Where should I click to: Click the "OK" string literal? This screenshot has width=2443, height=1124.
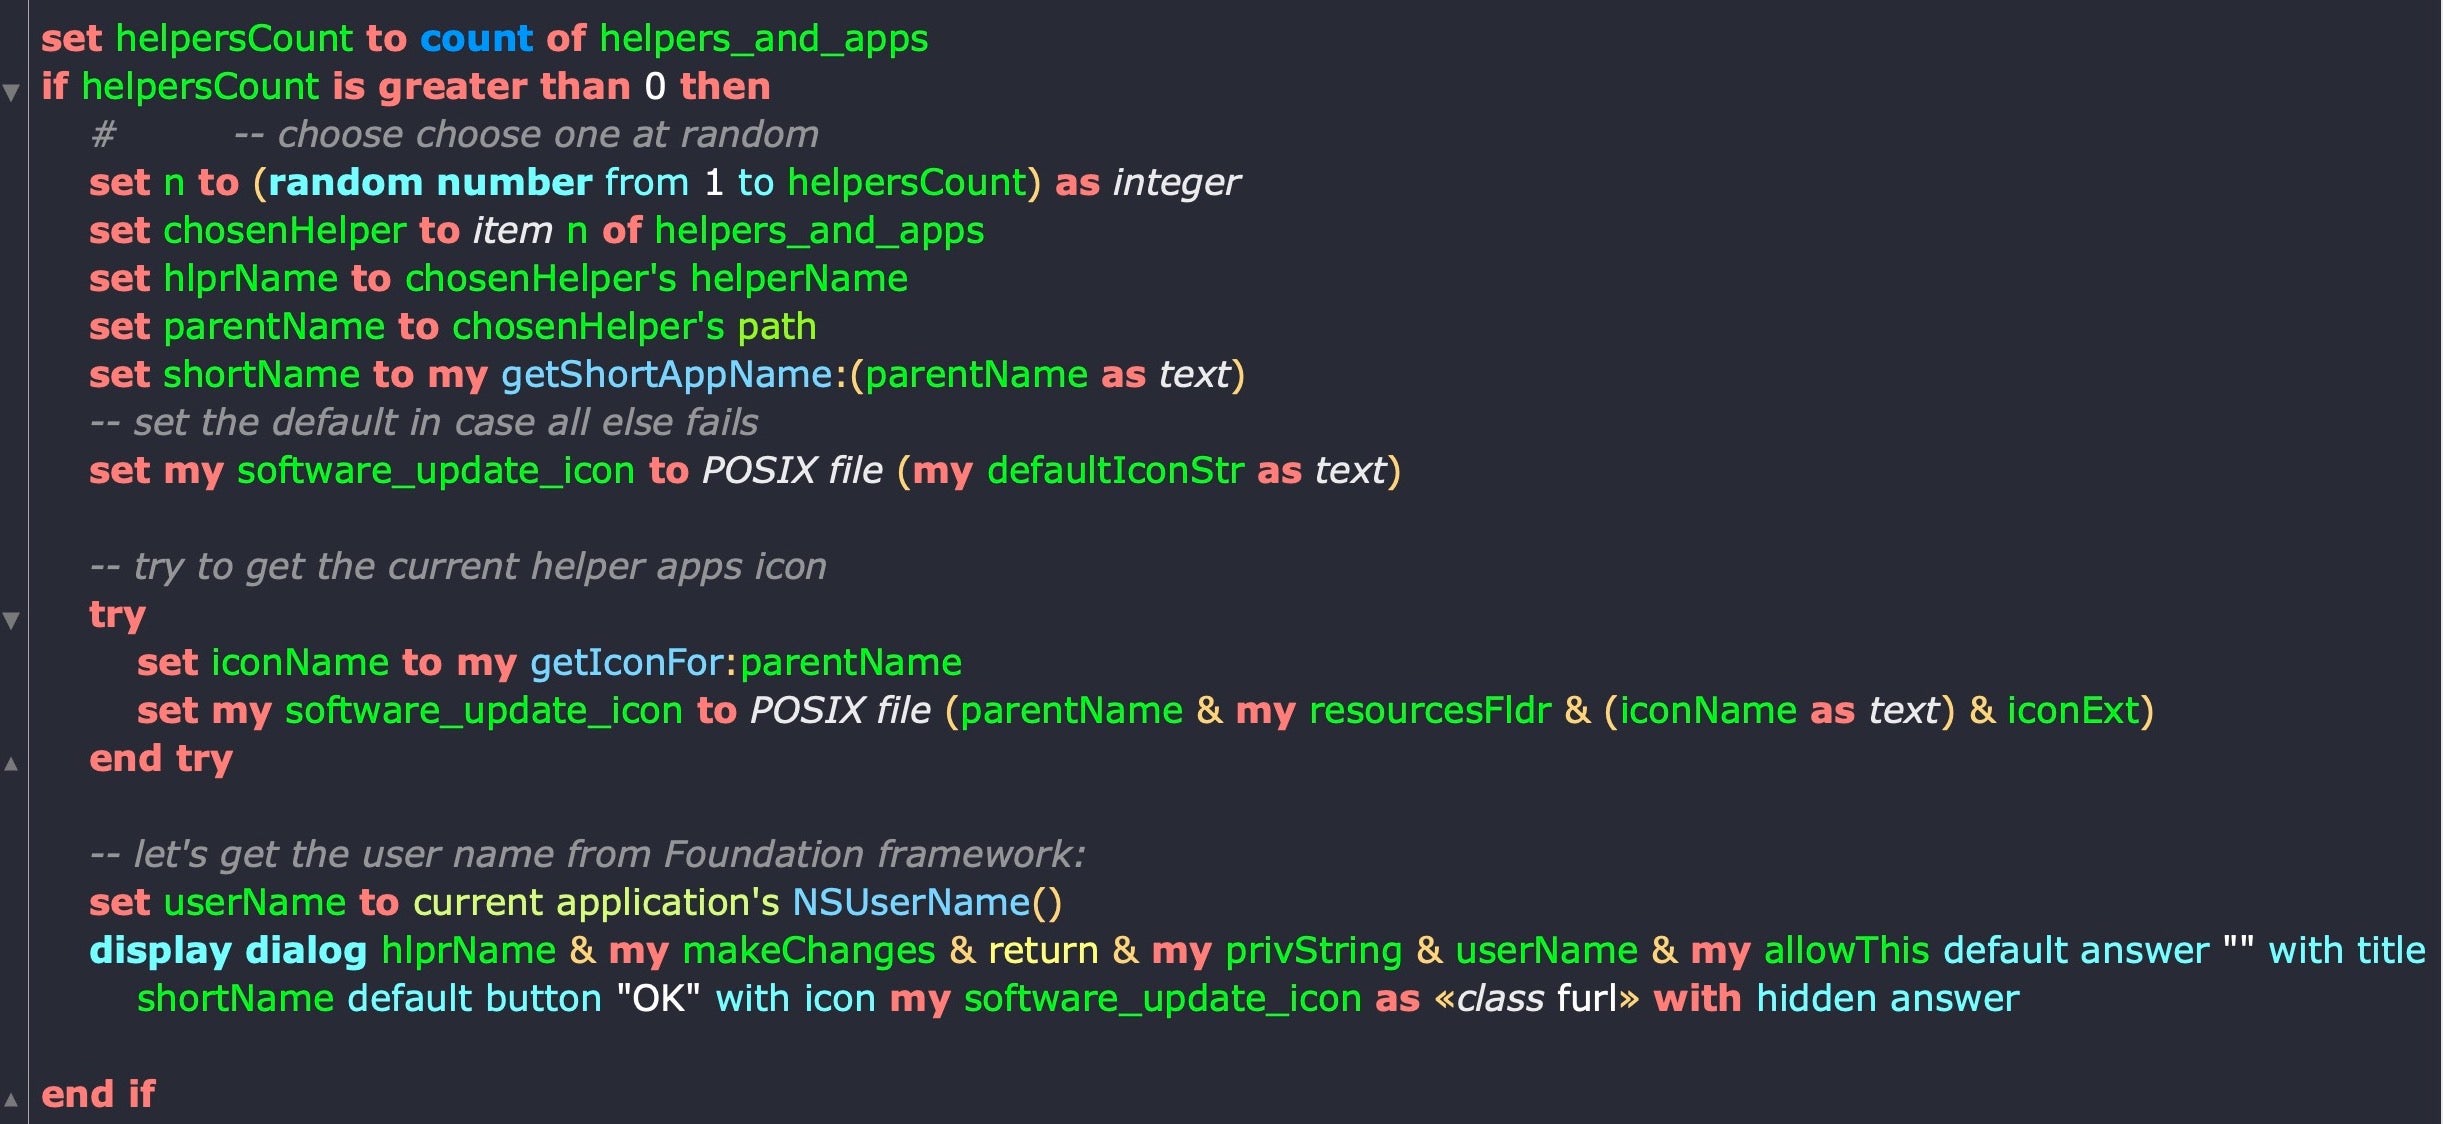point(658,999)
